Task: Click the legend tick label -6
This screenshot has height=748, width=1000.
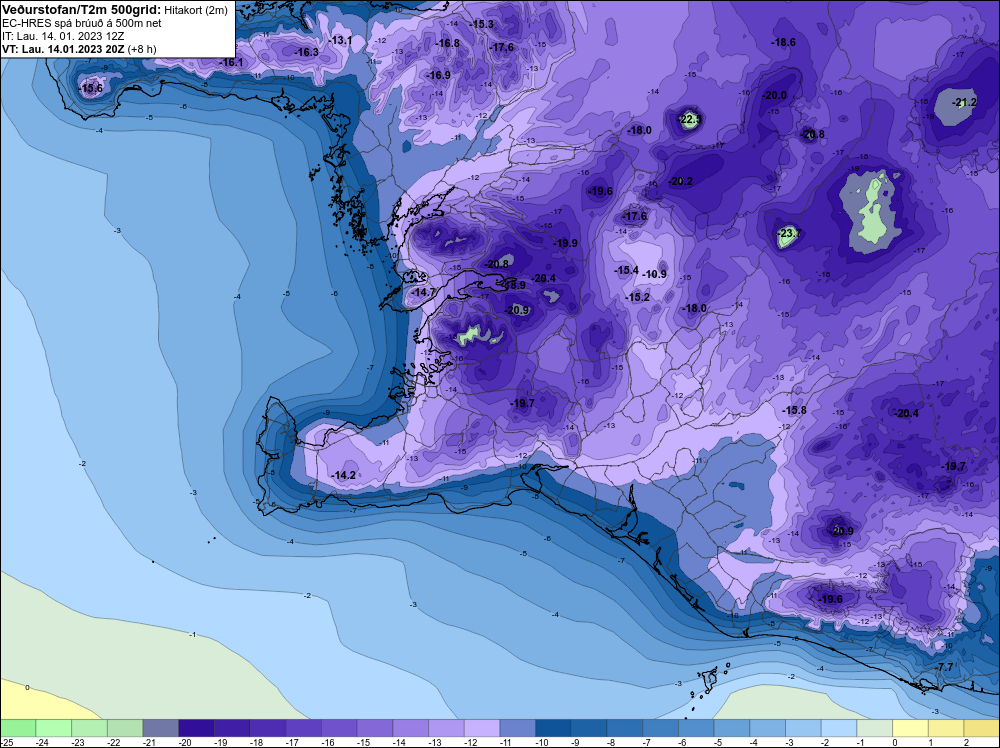Action: (x=681, y=742)
